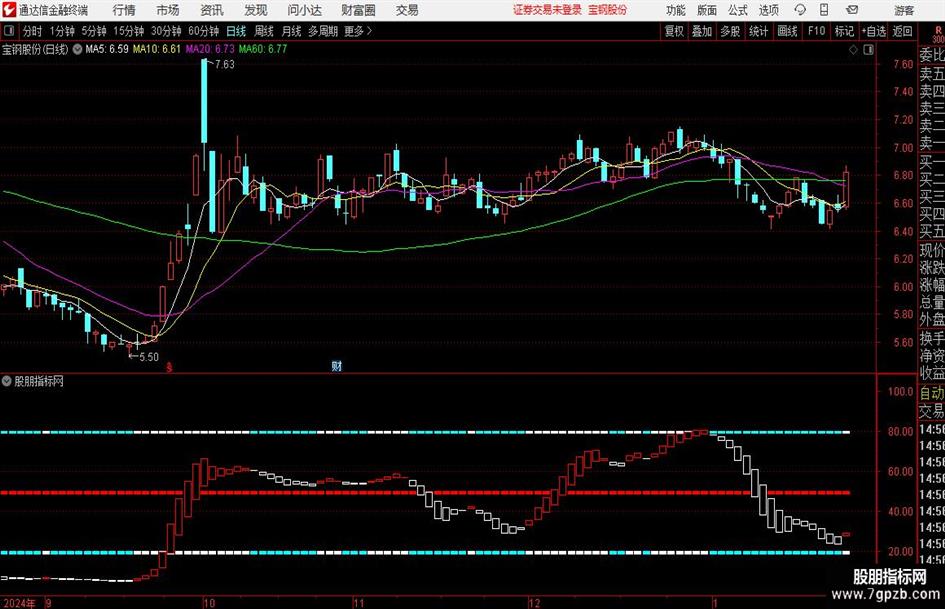Click the 80.00 indicator axis label
Screen dimensions: 945x609
click(900, 432)
